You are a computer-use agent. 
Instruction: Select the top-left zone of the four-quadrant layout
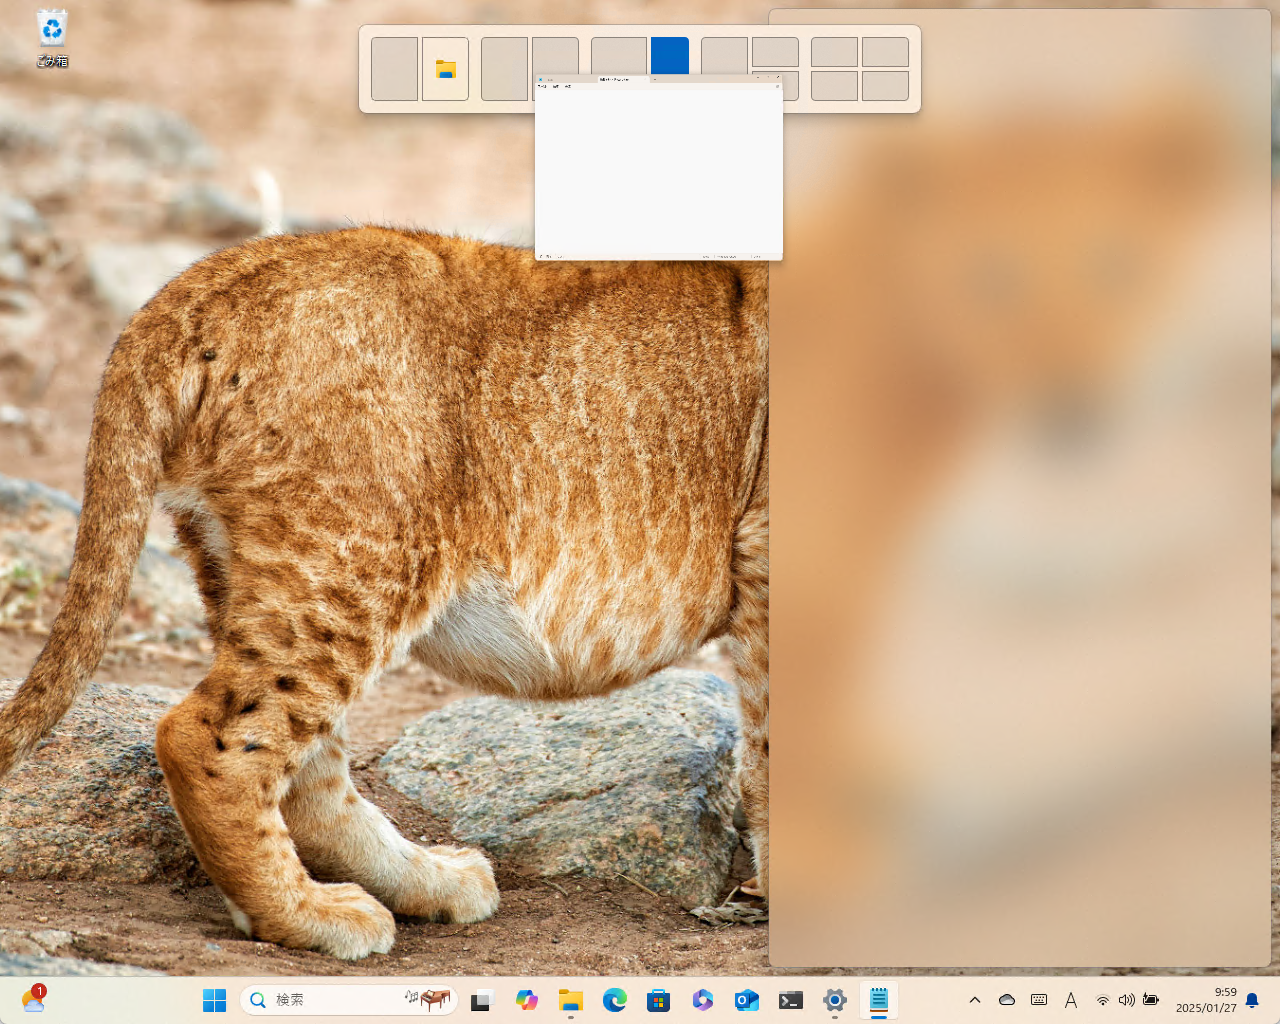click(x=834, y=52)
